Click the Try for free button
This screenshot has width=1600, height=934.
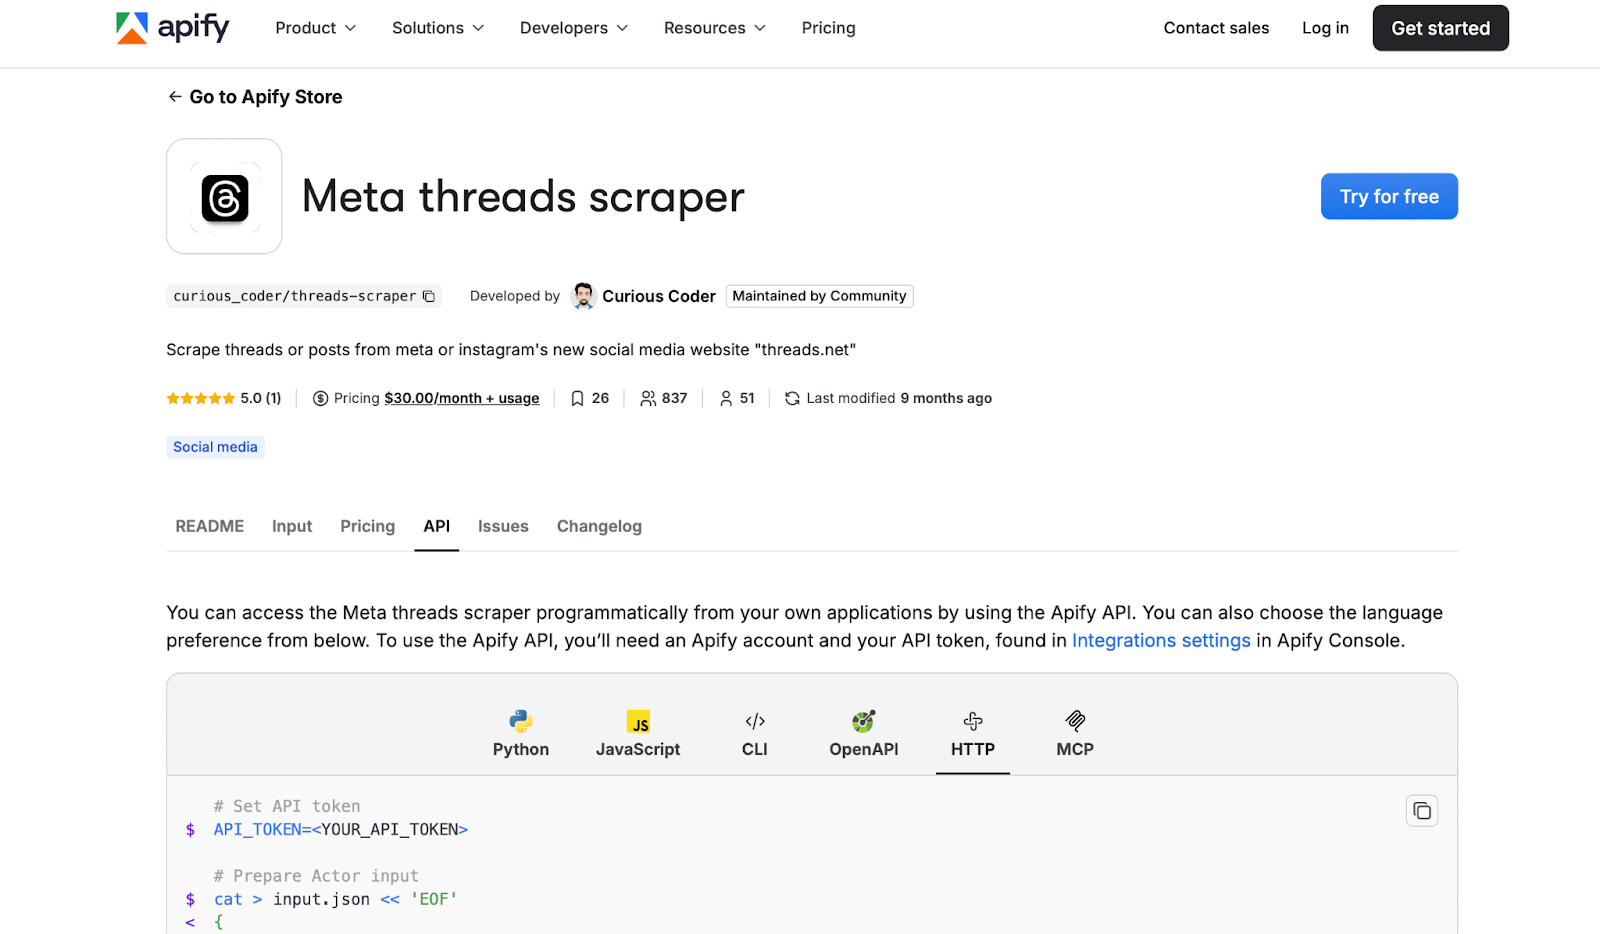coord(1389,196)
